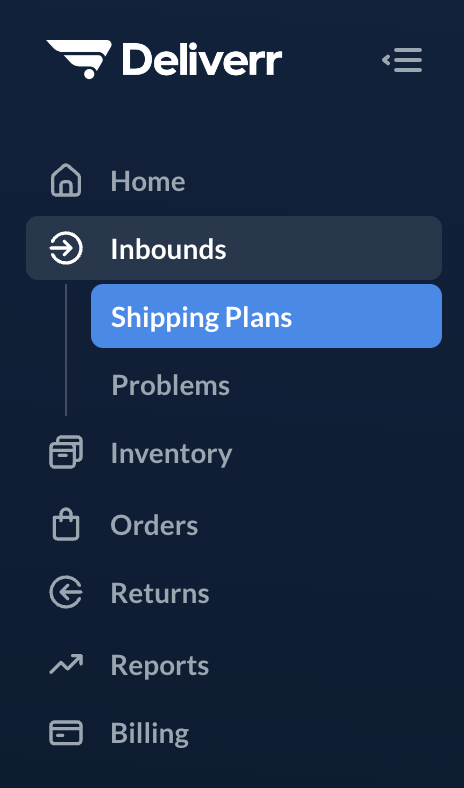The image size is (464, 788).
Task: Click the Returns back-arrow circle icon
Action: pos(66,593)
